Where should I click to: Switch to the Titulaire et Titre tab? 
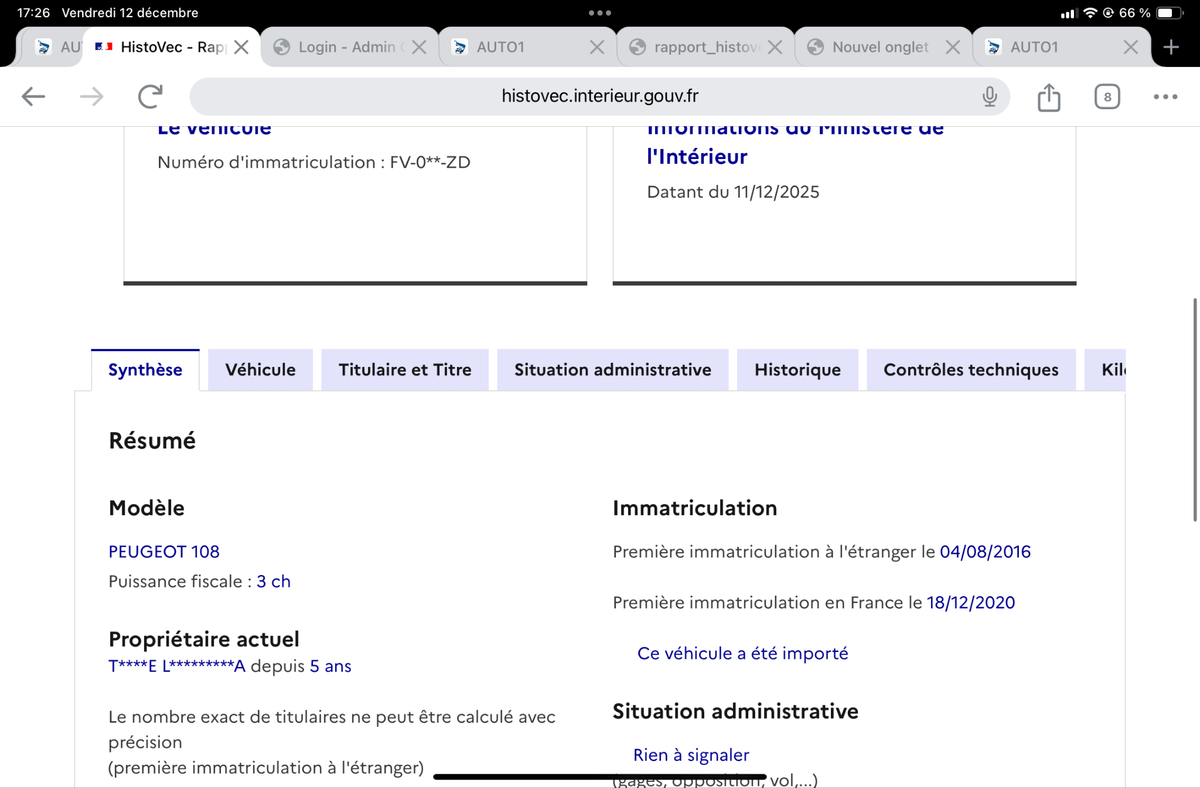[x=404, y=369]
